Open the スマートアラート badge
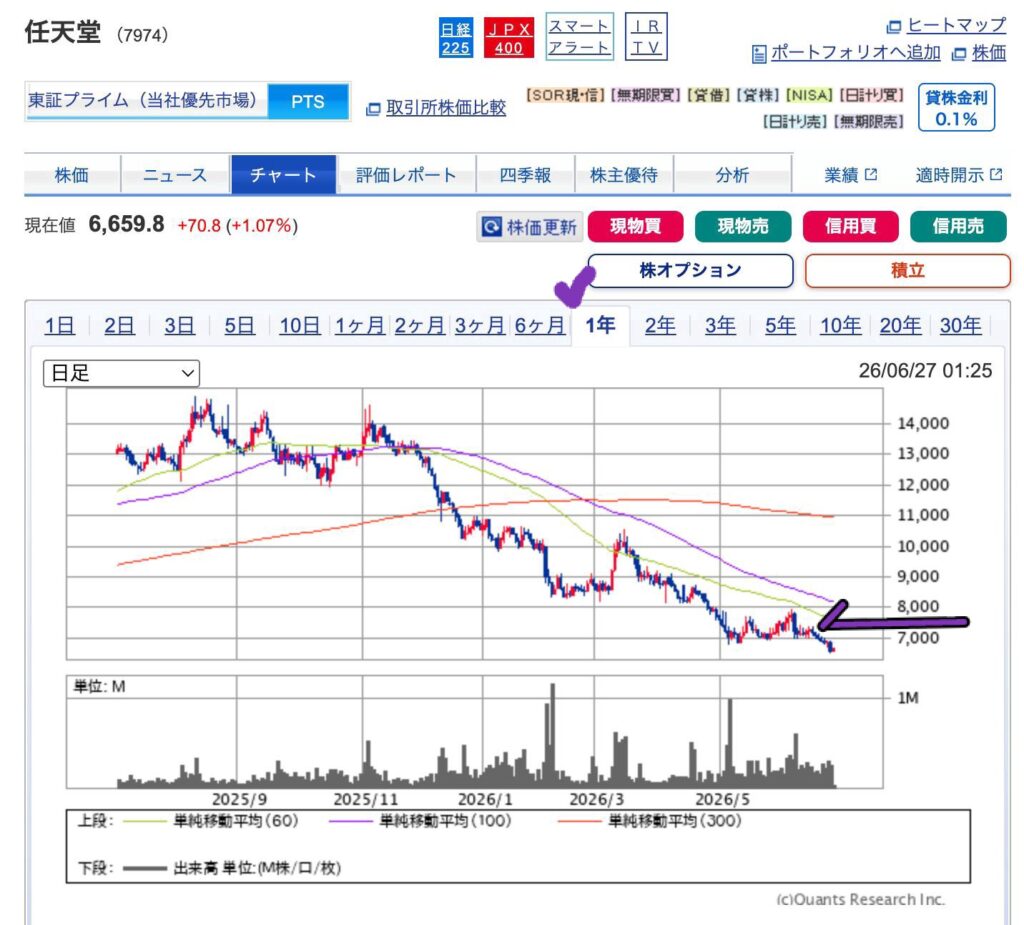The height and width of the screenshot is (925, 1024). tap(579, 37)
